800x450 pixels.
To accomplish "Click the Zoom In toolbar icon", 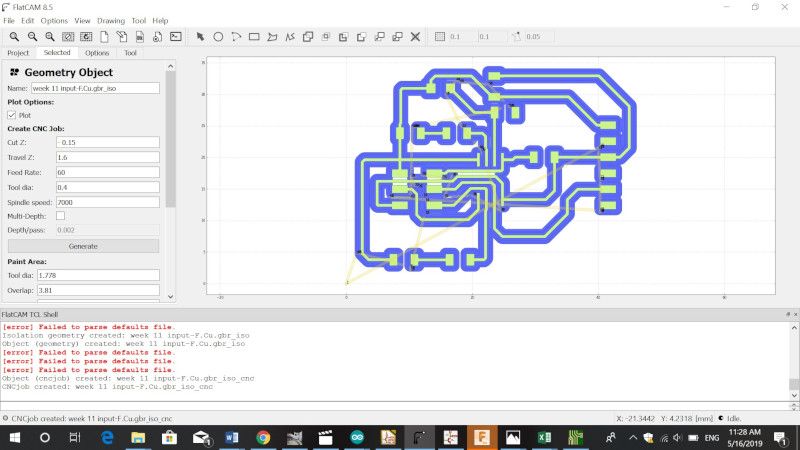I will [50, 37].
